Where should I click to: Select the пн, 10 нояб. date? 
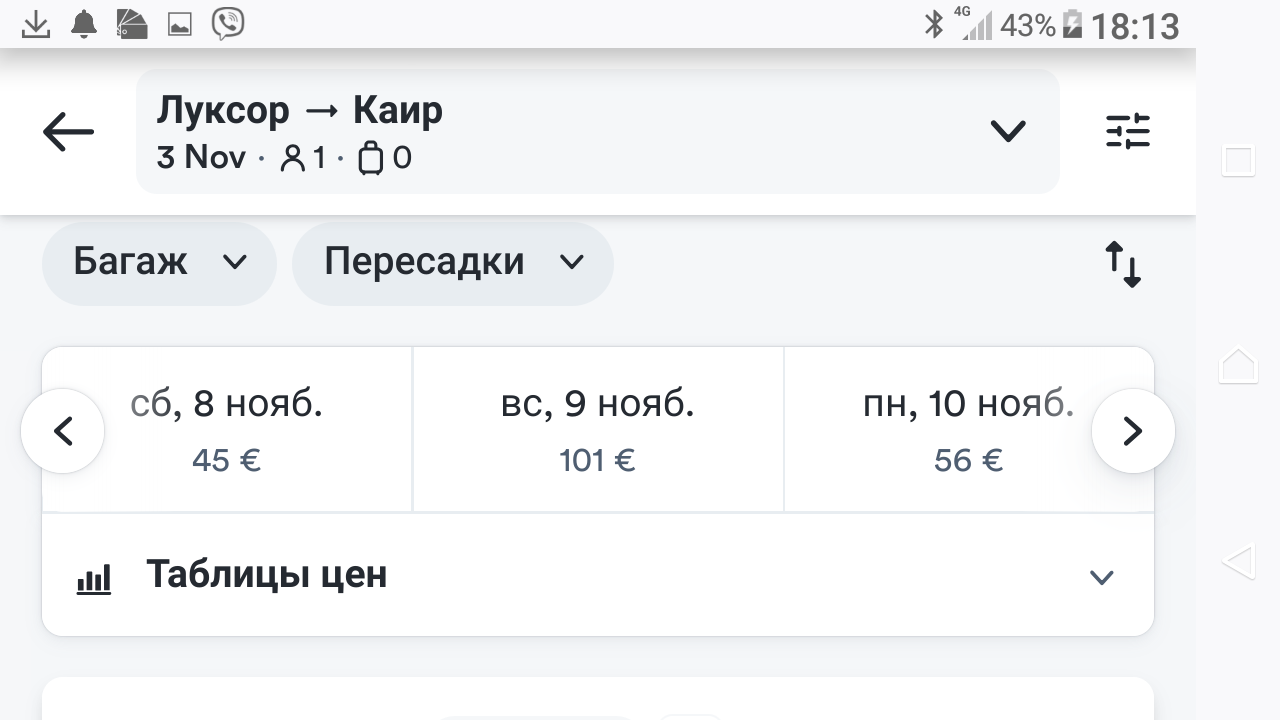pyautogui.click(x=968, y=429)
